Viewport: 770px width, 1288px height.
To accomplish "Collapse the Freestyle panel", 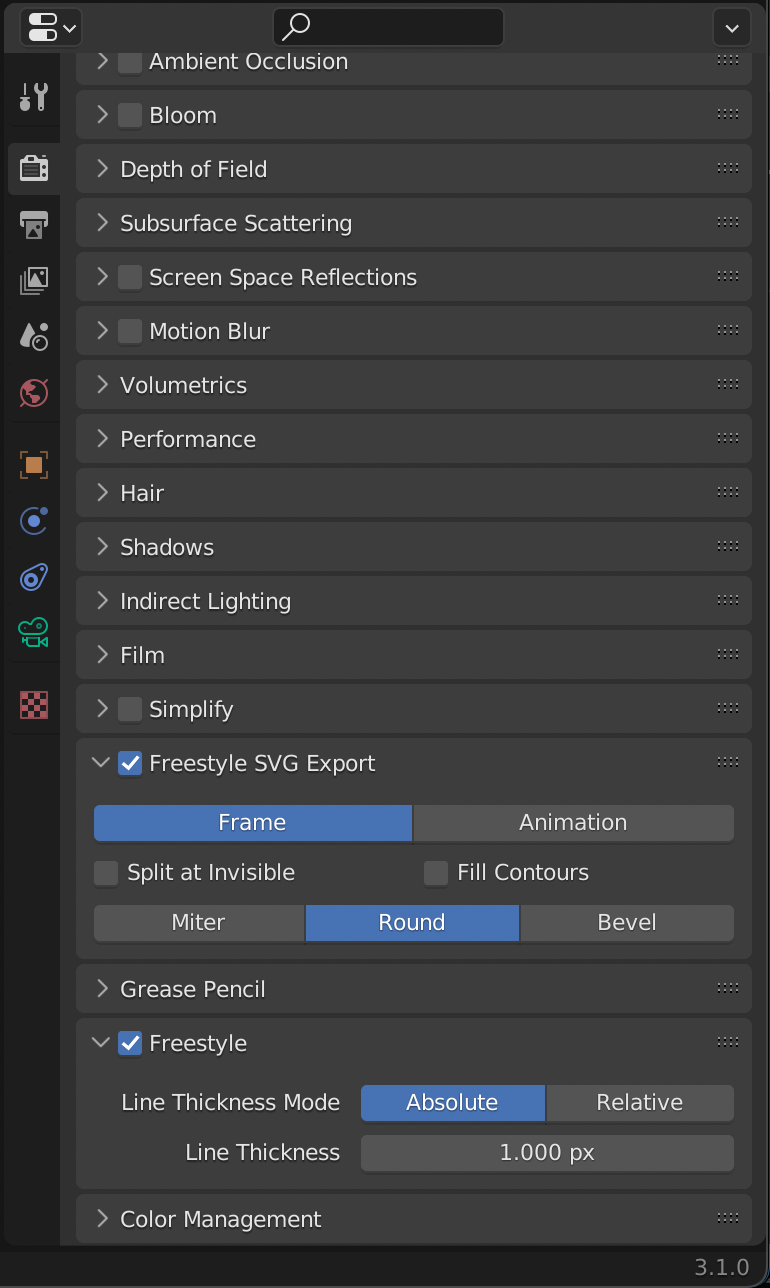I will [x=101, y=1043].
